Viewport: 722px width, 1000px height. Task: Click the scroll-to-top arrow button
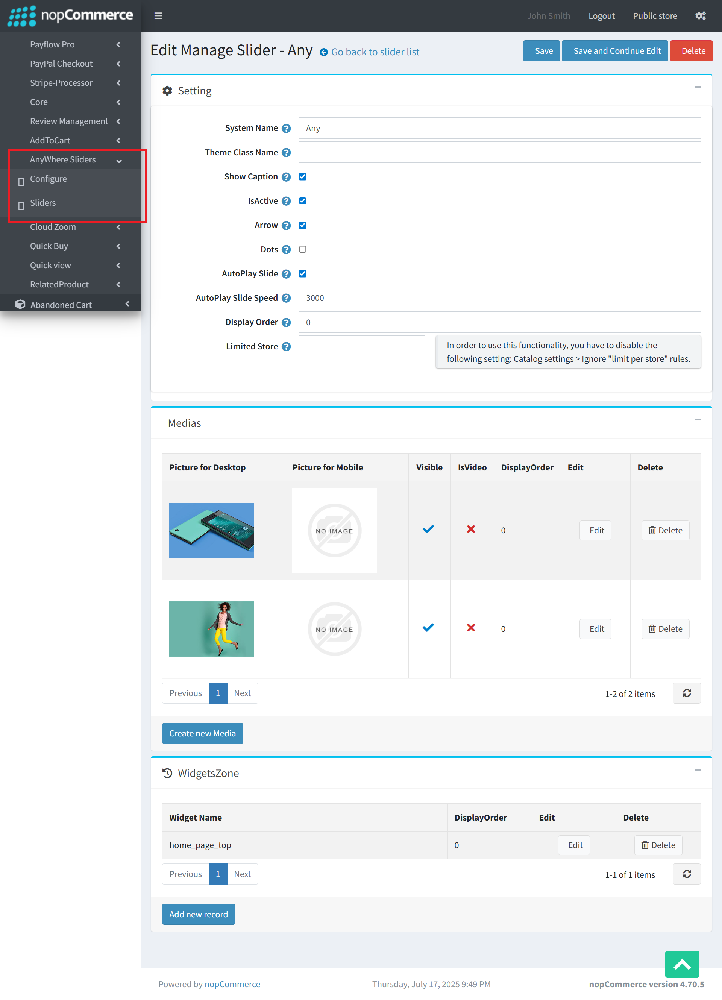point(682,964)
